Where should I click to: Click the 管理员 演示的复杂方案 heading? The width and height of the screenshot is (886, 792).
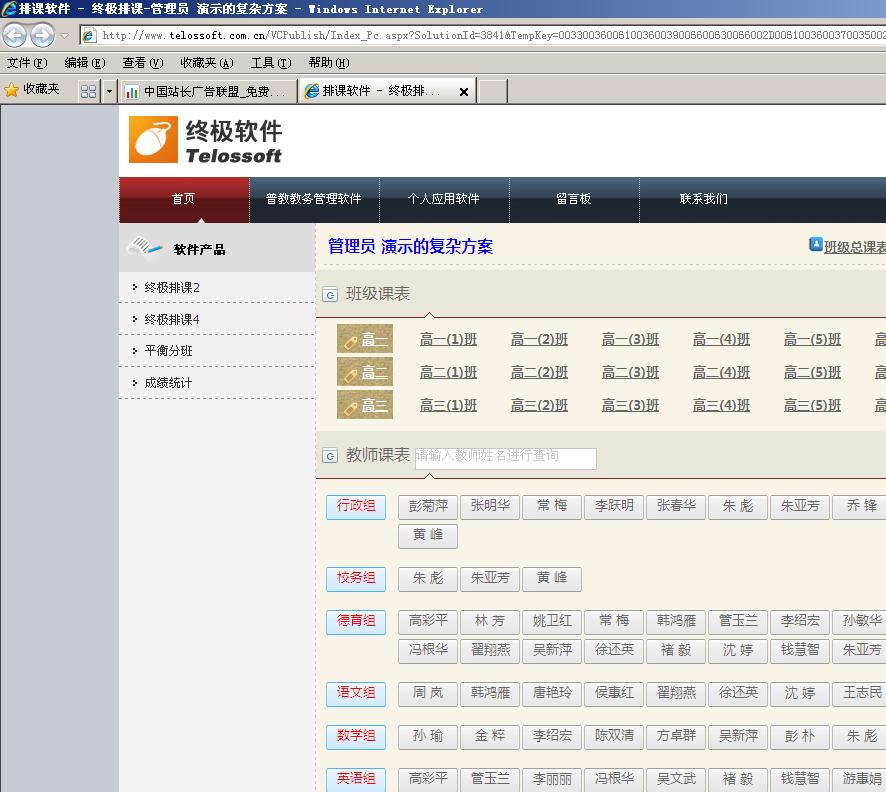(411, 247)
